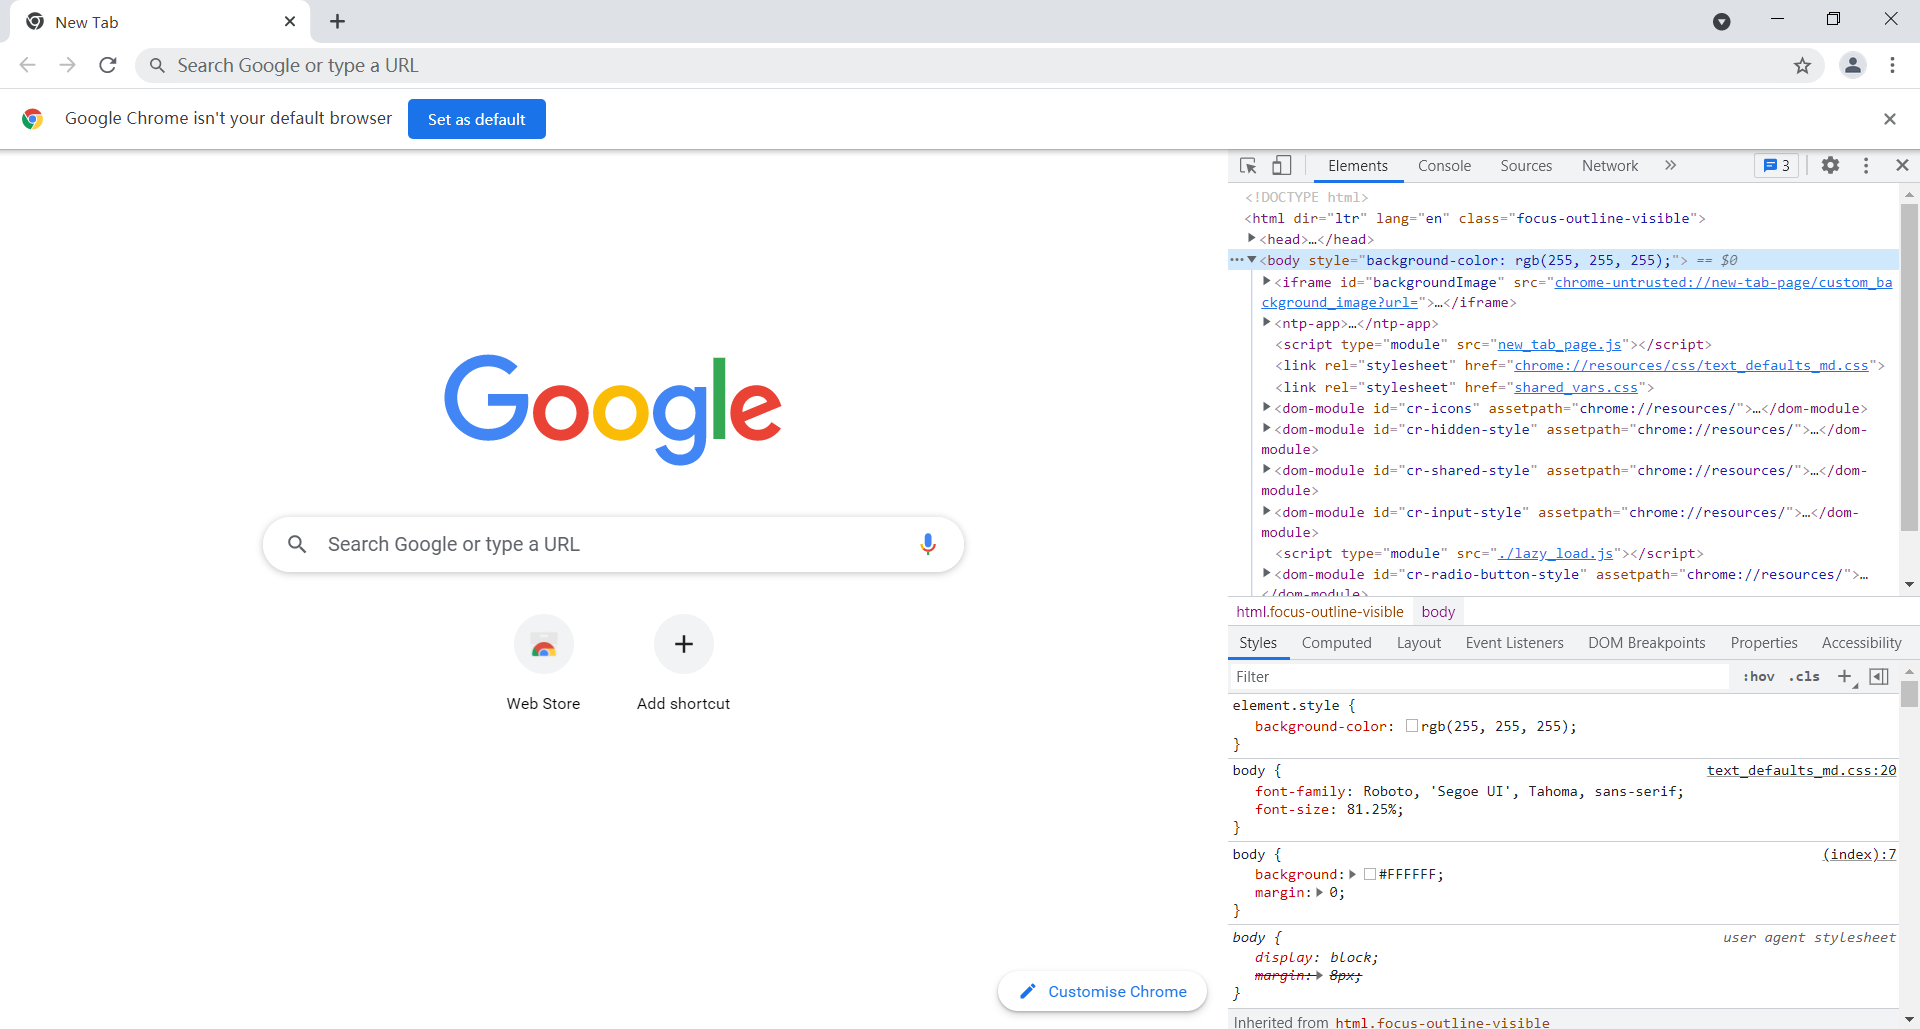Select the Elements tab
The width and height of the screenshot is (1920, 1029).
pos(1358,166)
